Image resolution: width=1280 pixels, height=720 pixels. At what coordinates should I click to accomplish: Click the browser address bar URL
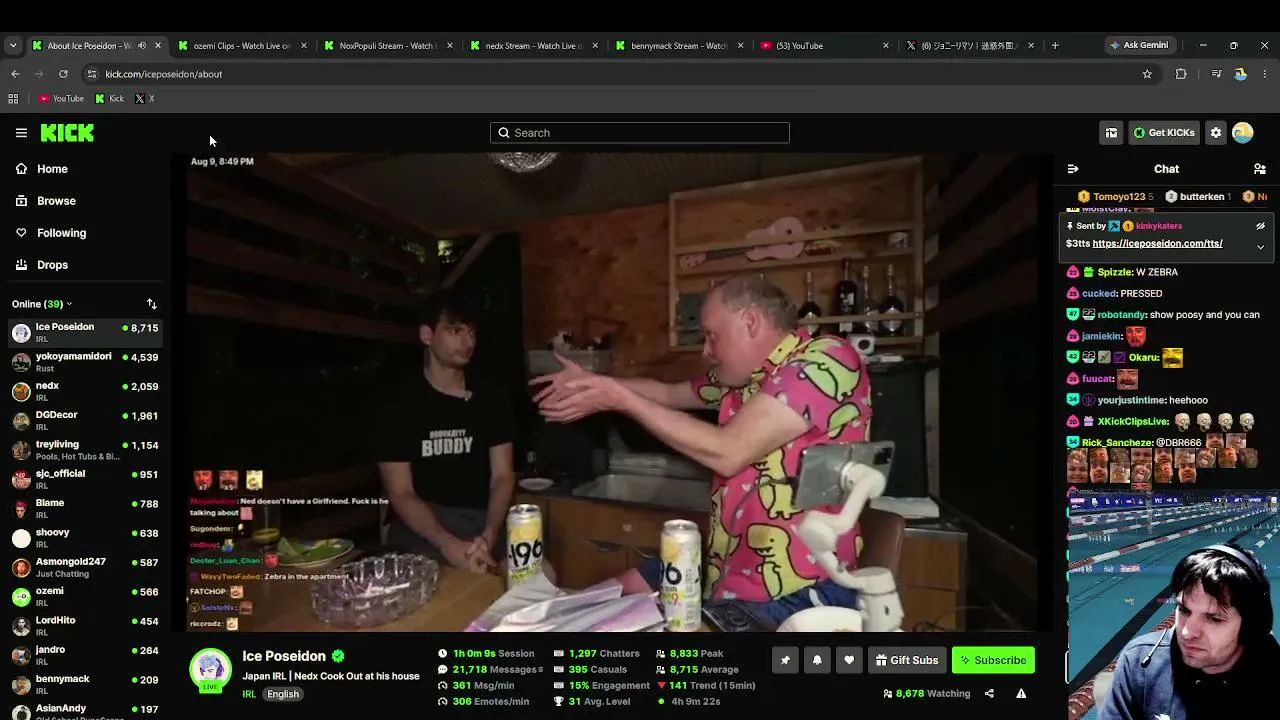click(x=164, y=74)
